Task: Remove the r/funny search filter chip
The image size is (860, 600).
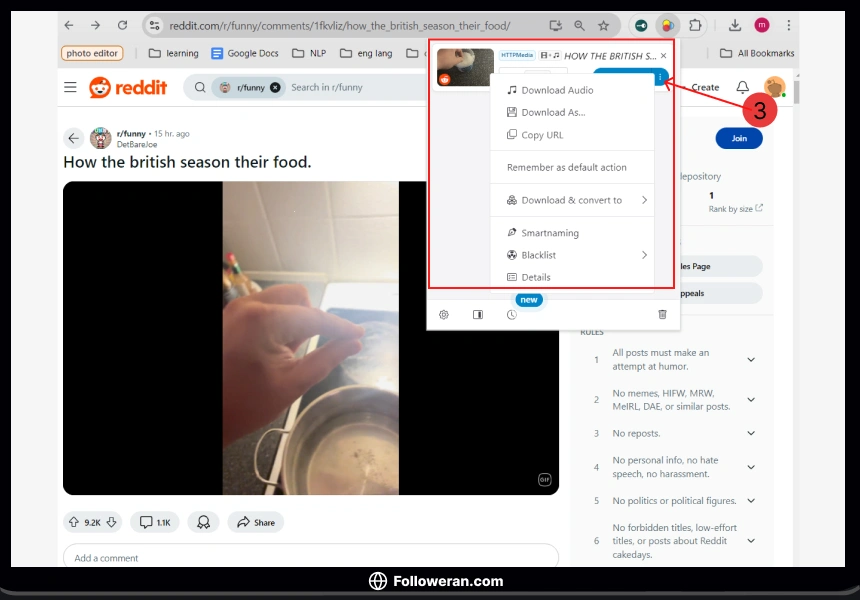Action: click(x=275, y=87)
